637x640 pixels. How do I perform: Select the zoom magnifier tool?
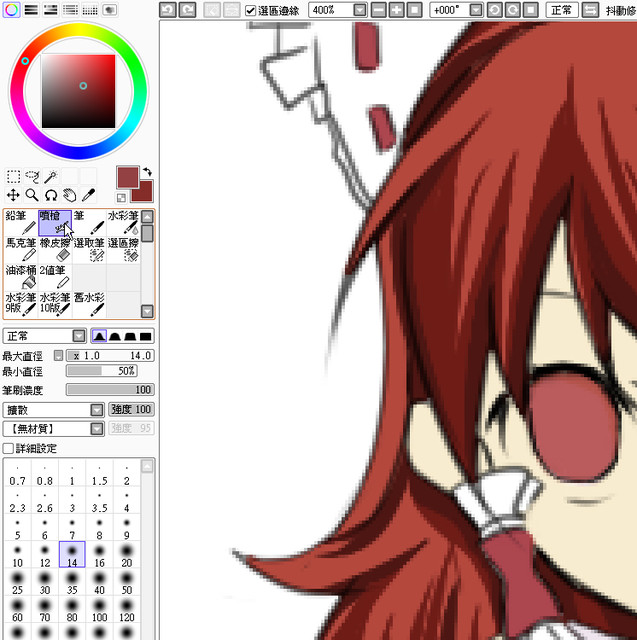32,196
